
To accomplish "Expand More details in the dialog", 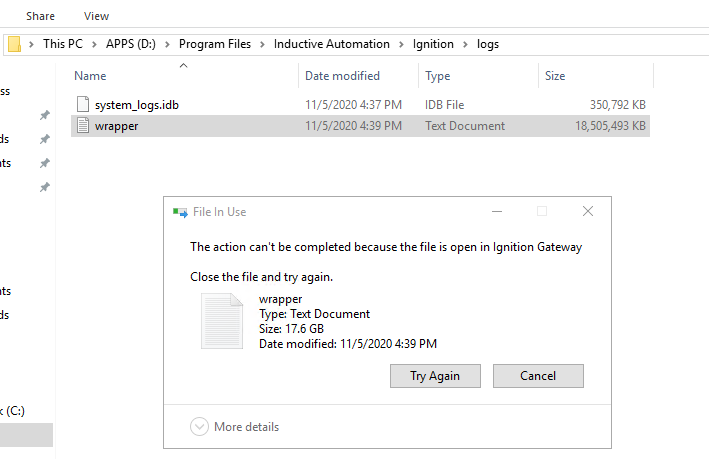I will point(235,426).
